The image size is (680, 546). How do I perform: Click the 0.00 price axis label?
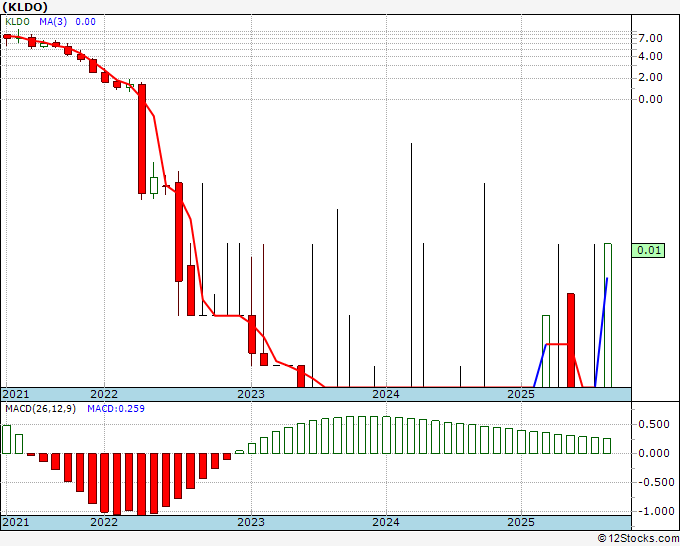point(650,99)
